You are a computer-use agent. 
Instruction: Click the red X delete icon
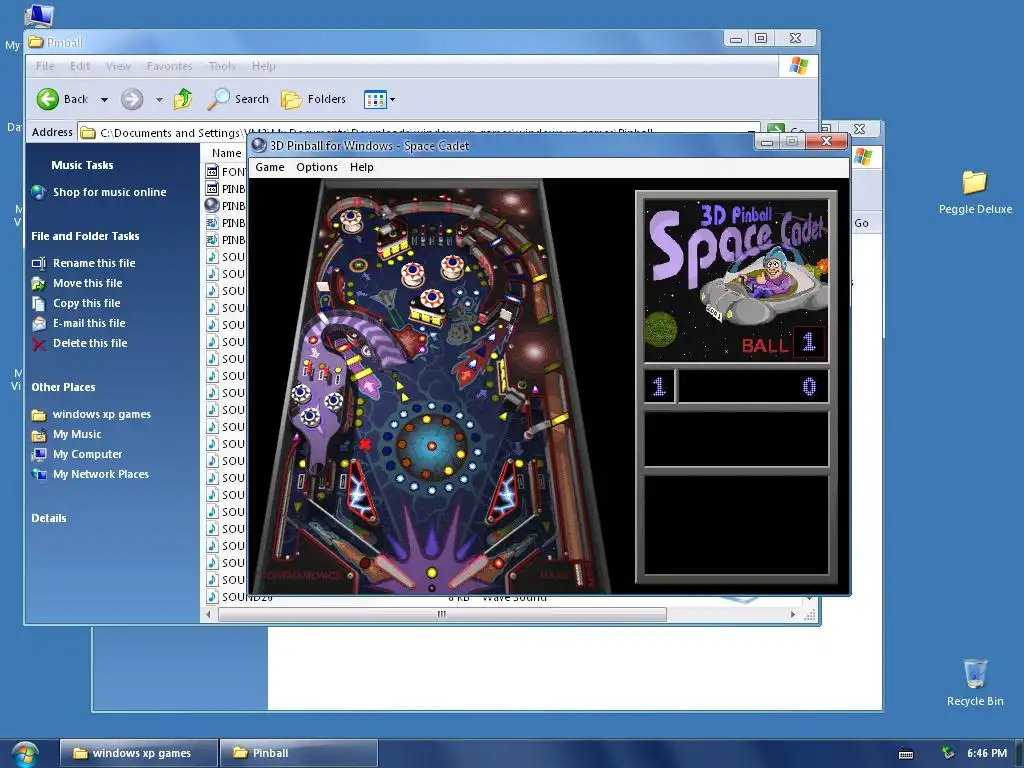coord(39,344)
